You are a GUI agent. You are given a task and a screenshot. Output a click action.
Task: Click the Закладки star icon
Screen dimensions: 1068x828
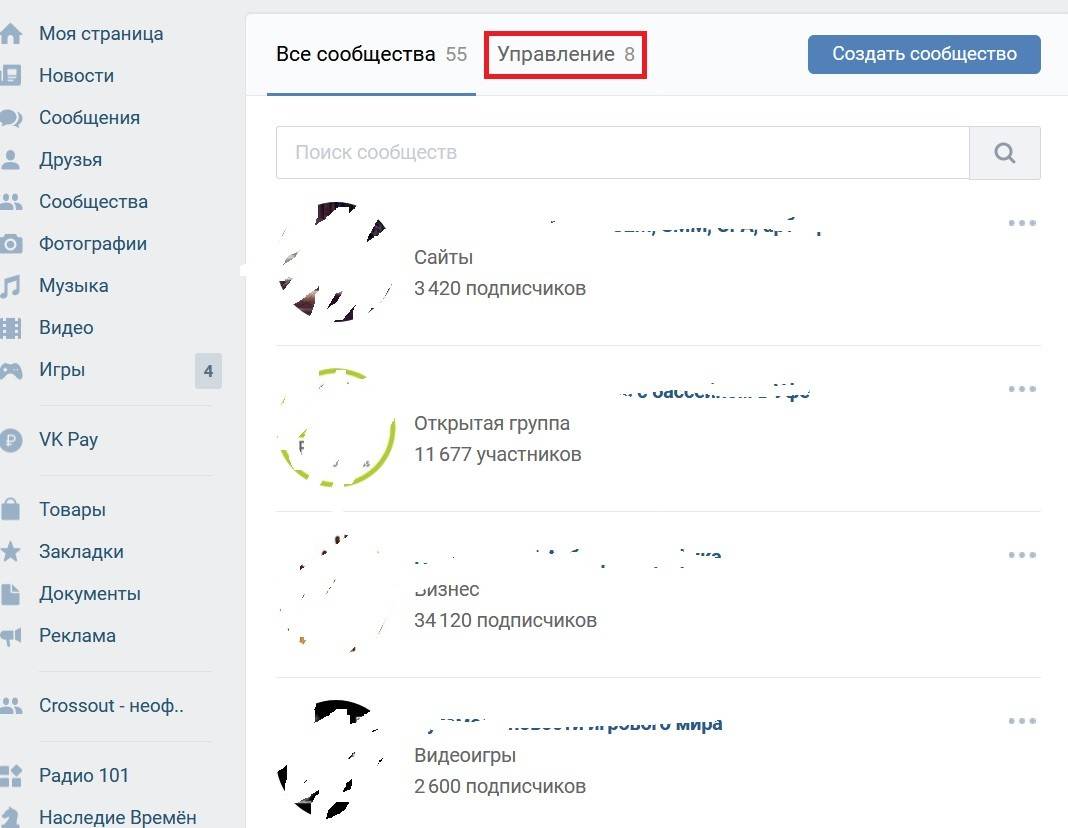click(10, 552)
